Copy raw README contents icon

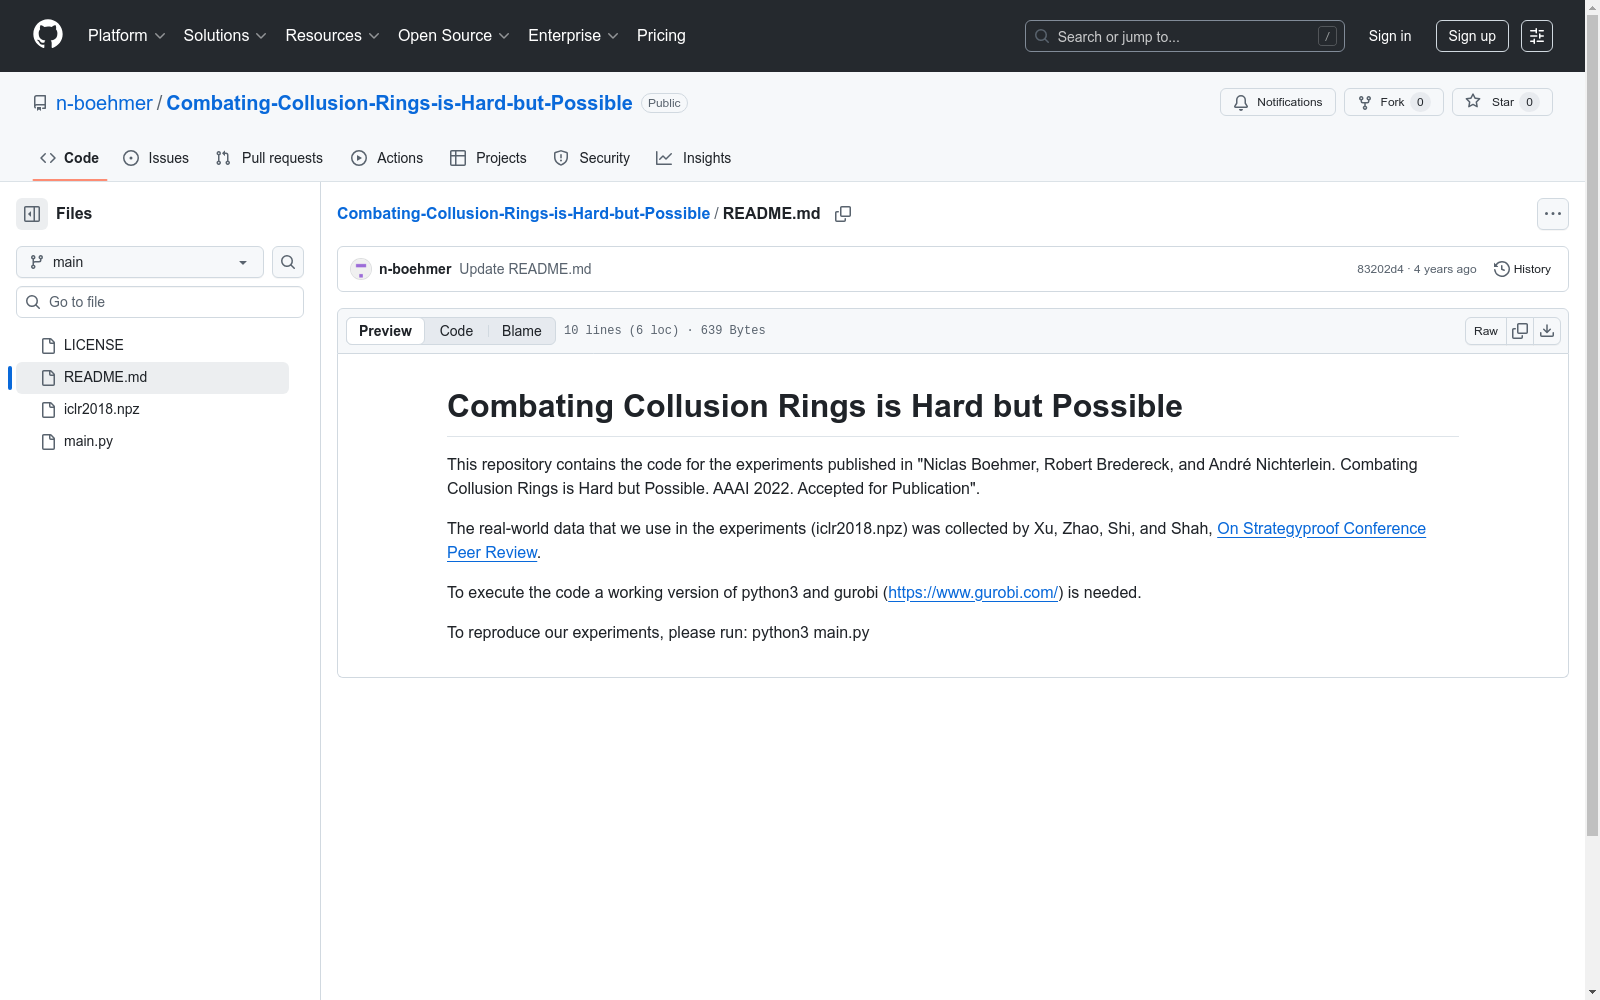tap(1519, 330)
